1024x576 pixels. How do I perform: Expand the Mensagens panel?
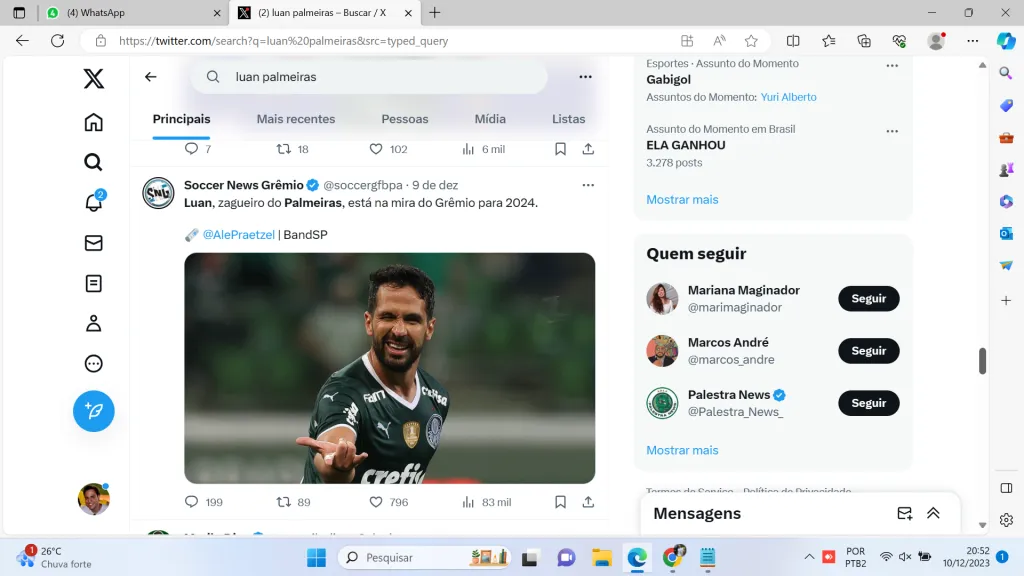(933, 513)
